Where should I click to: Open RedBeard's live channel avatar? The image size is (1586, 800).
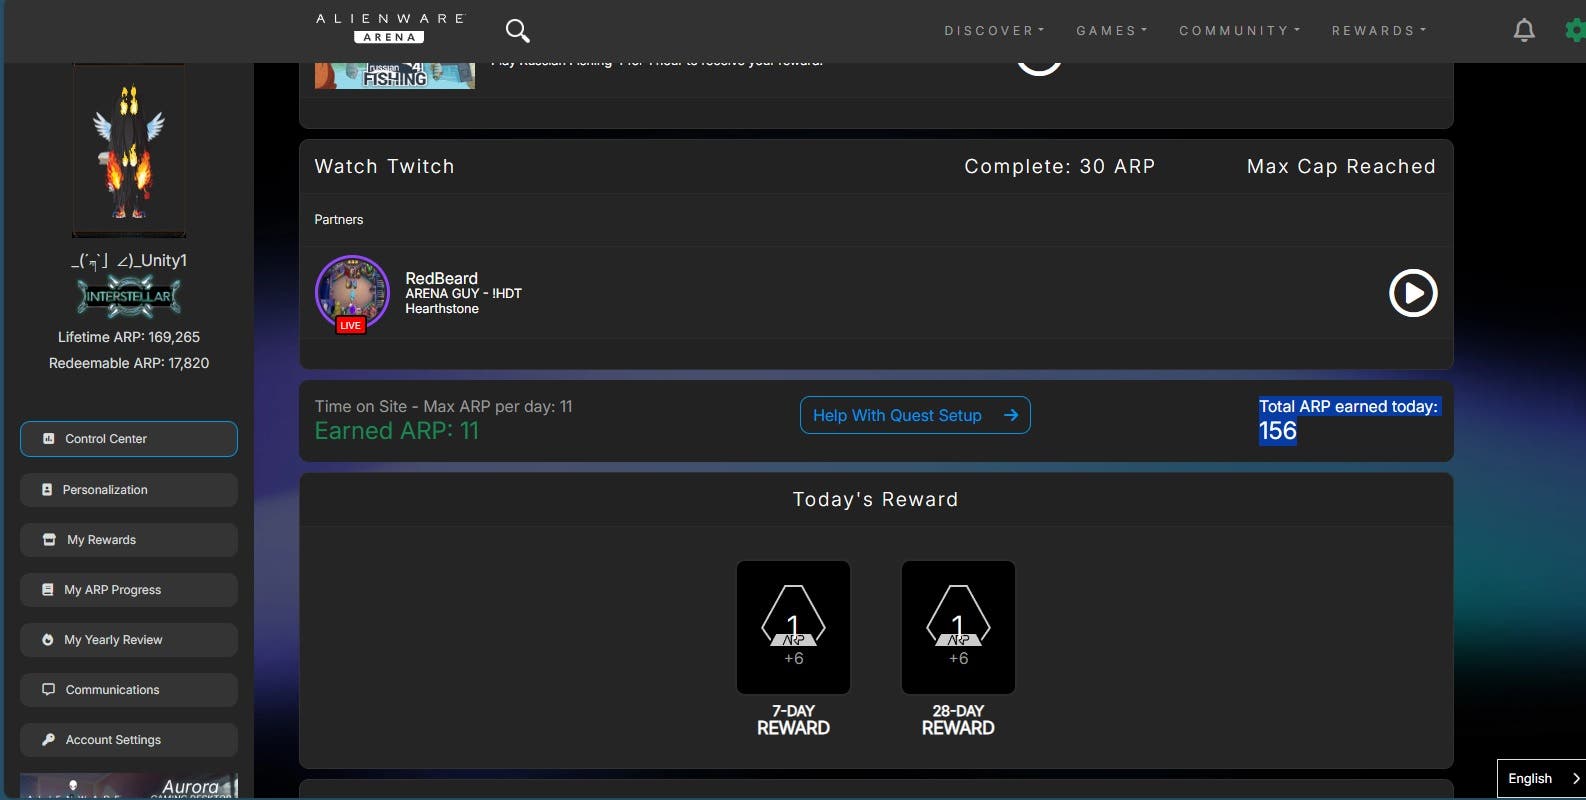pyautogui.click(x=352, y=292)
